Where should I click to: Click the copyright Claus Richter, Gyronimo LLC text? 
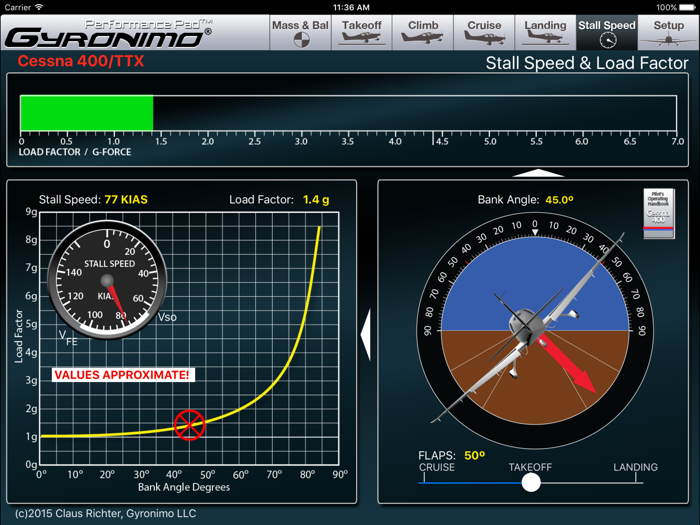coord(105,513)
